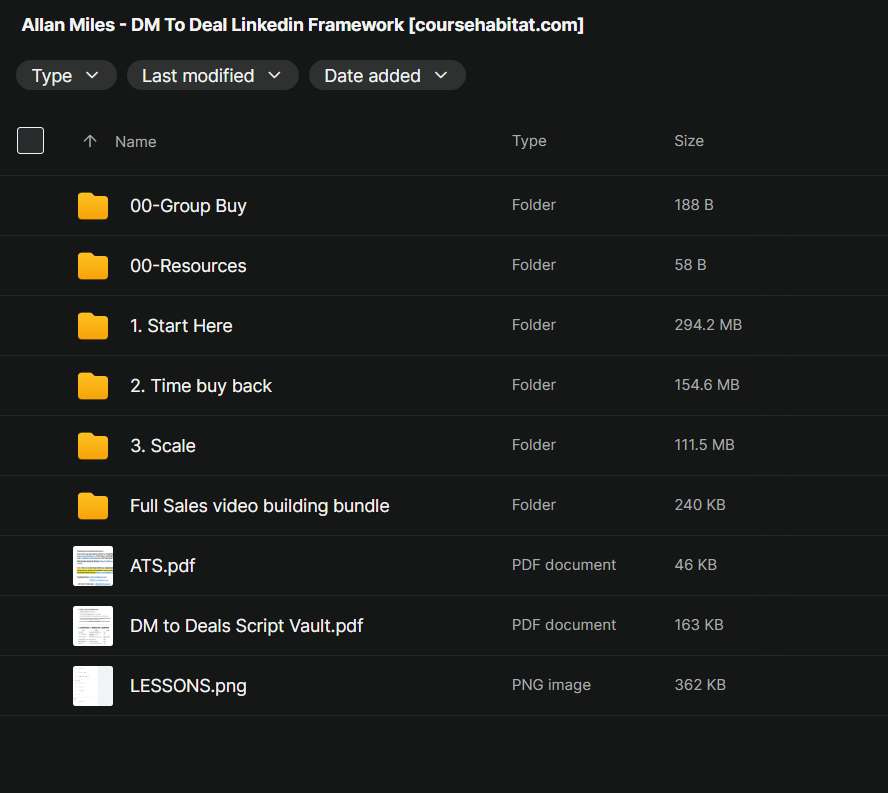Click the 3. Scale folder icon
This screenshot has width=888, height=793.
(x=93, y=446)
